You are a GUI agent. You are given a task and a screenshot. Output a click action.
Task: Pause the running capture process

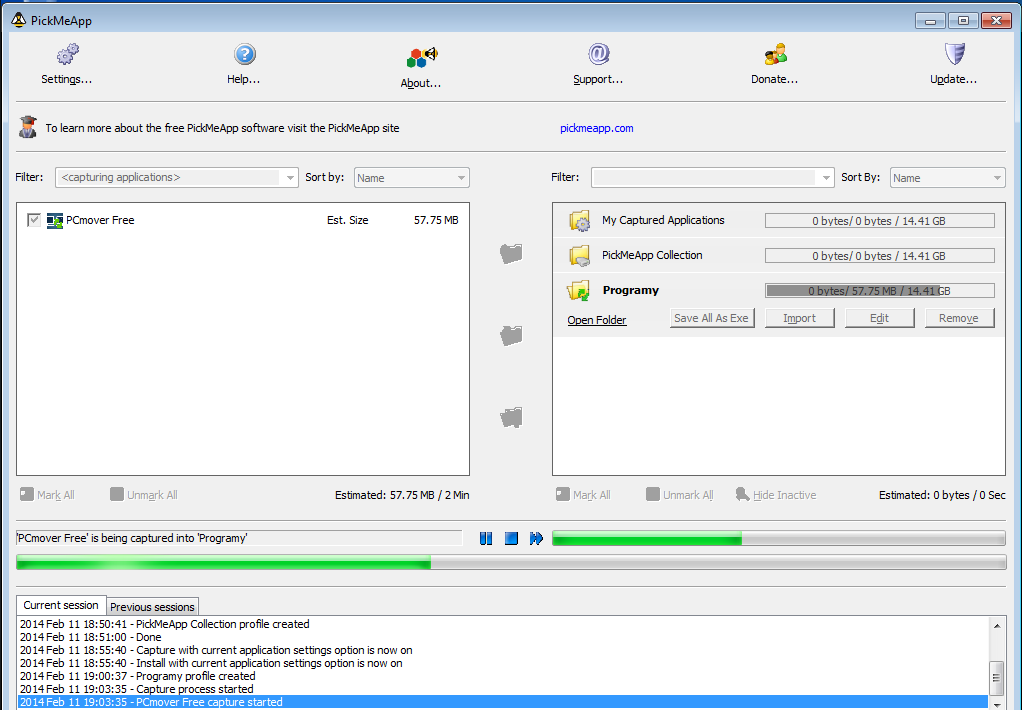tap(486, 539)
